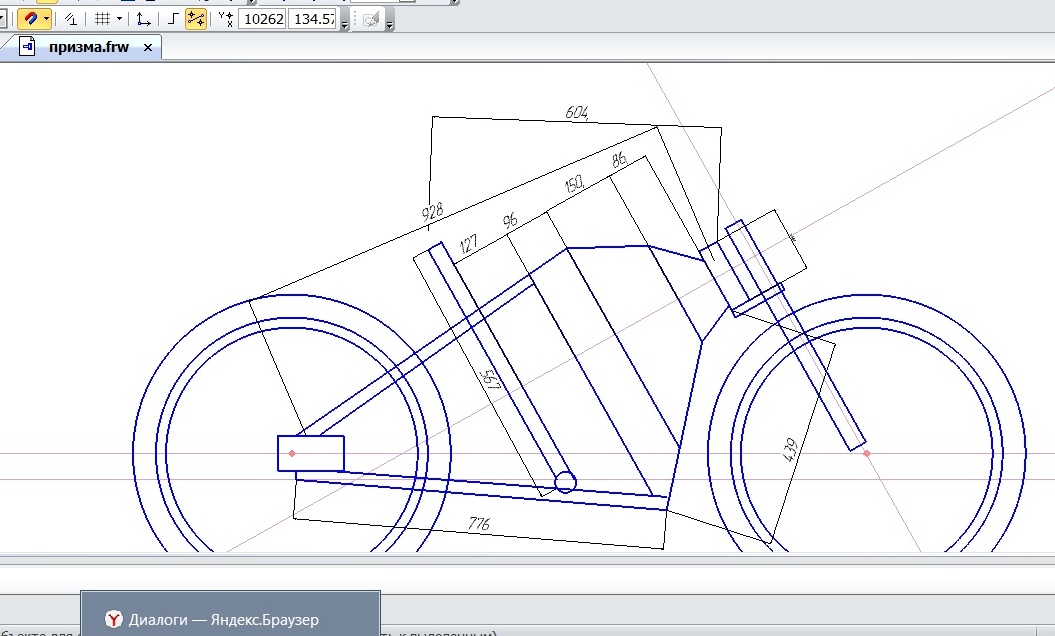
Task: Switch to the призма.frw document tab
Action: coord(89,47)
